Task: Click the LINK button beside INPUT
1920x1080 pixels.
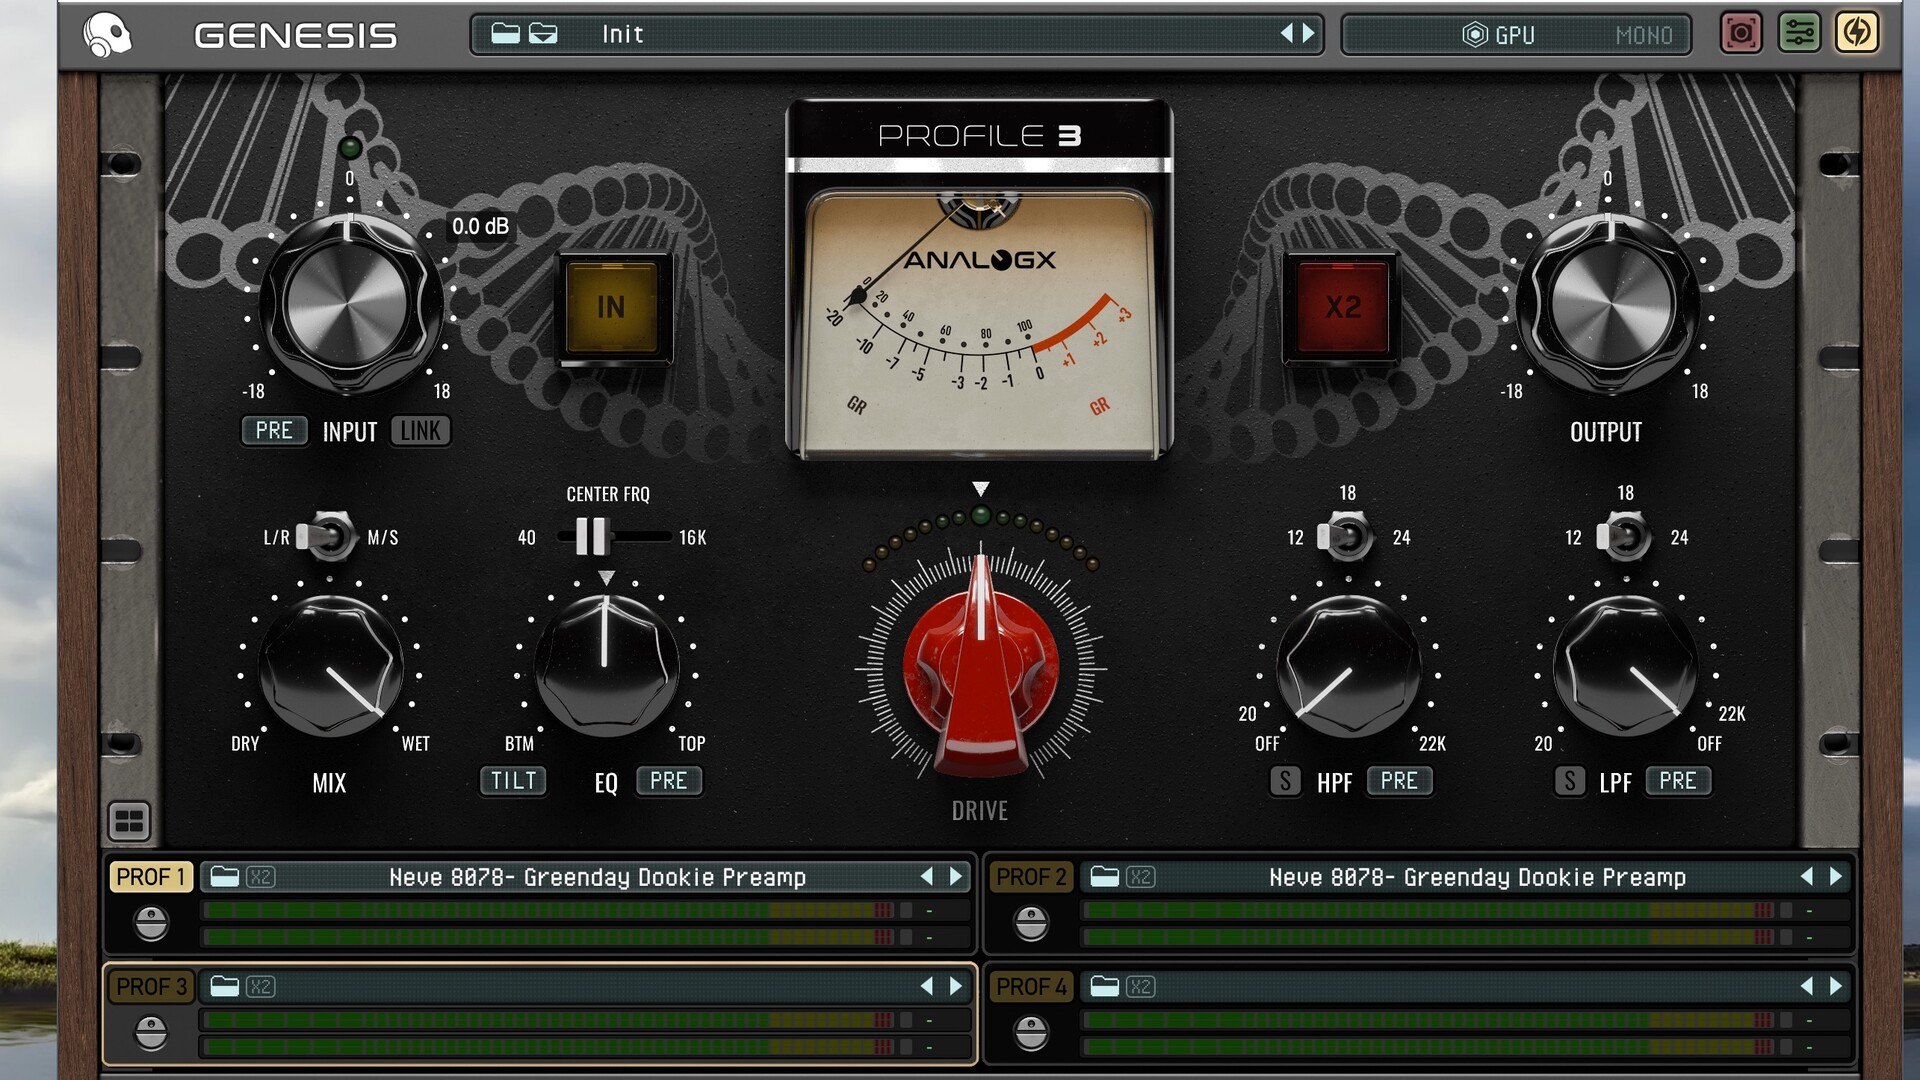Action: click(x=420, y=431)
